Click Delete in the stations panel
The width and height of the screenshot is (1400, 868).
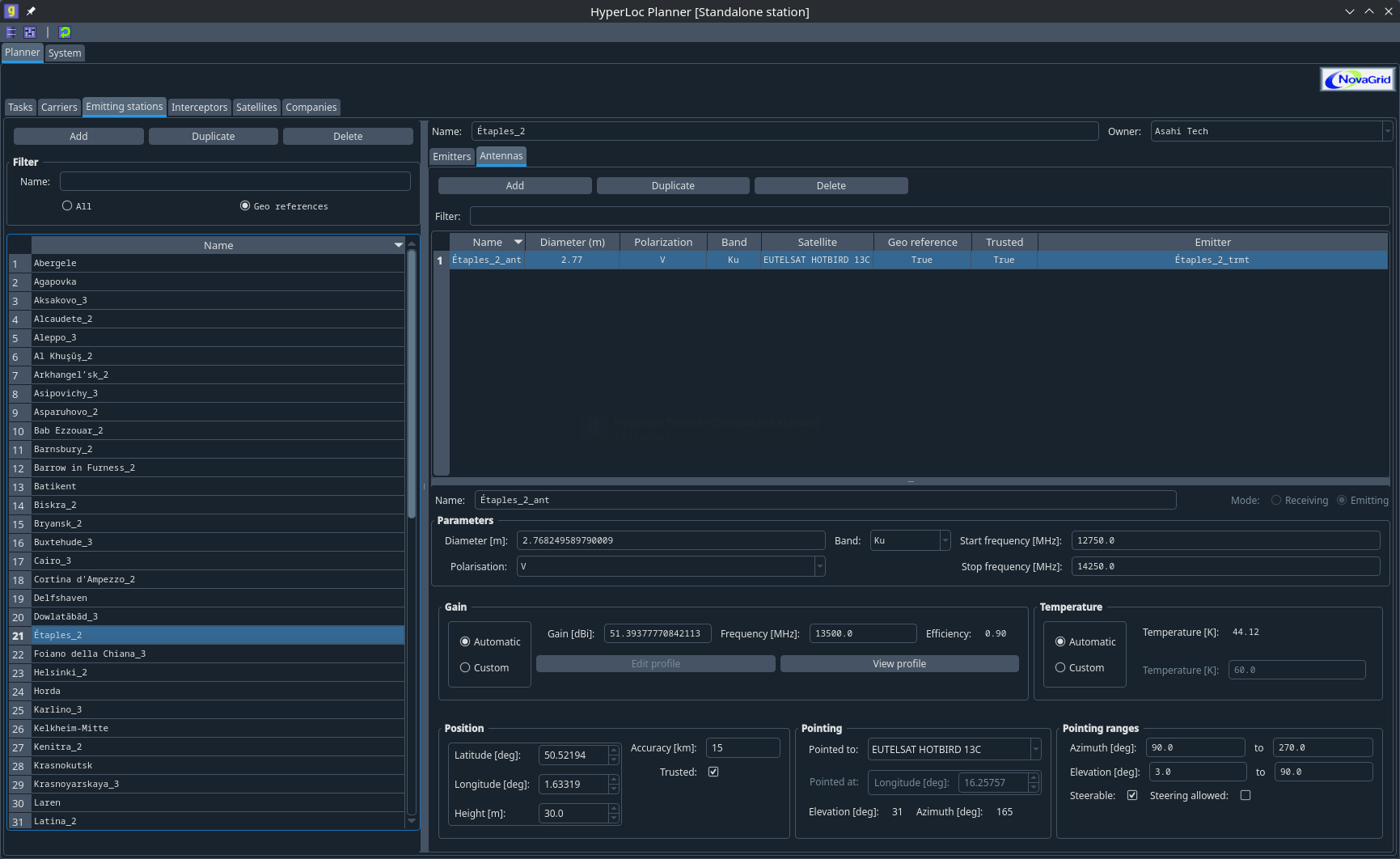(x=348, y=136)
